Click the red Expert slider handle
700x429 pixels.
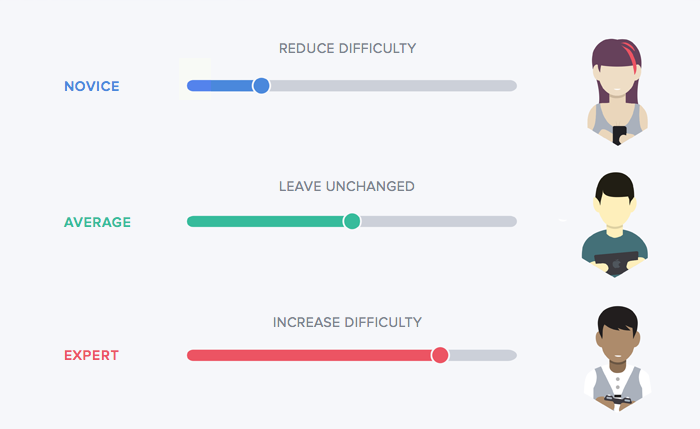point(440,355)
